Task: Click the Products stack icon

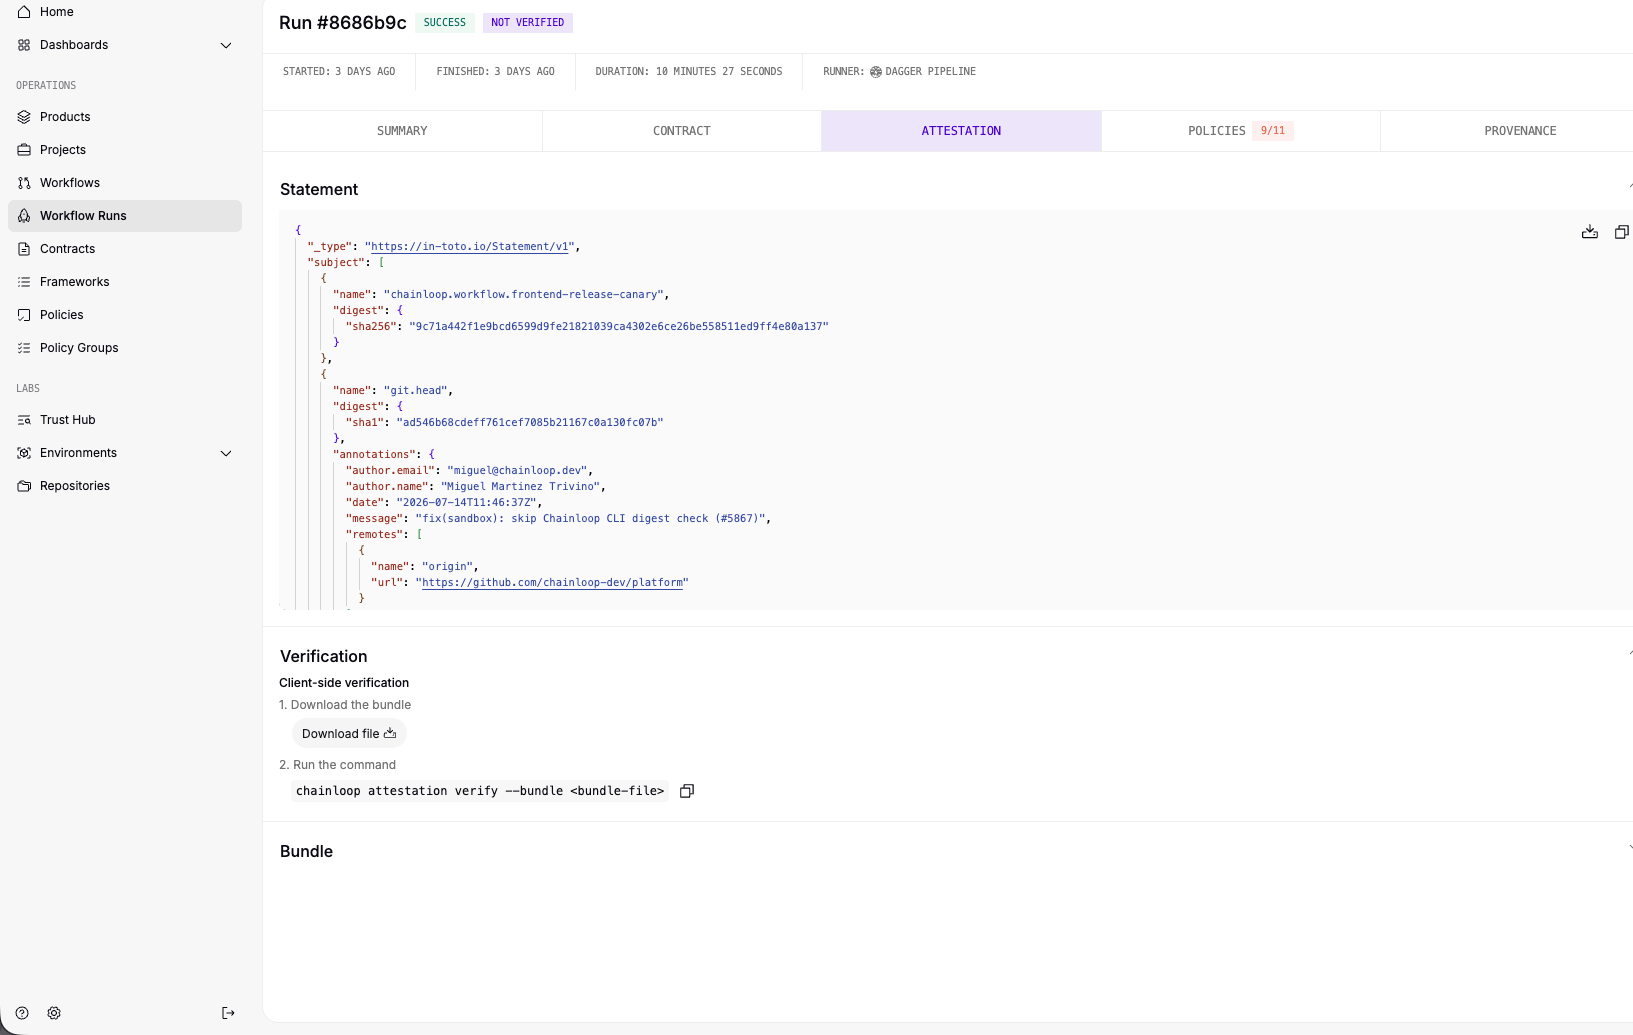Action: click(x=24, y=117)
